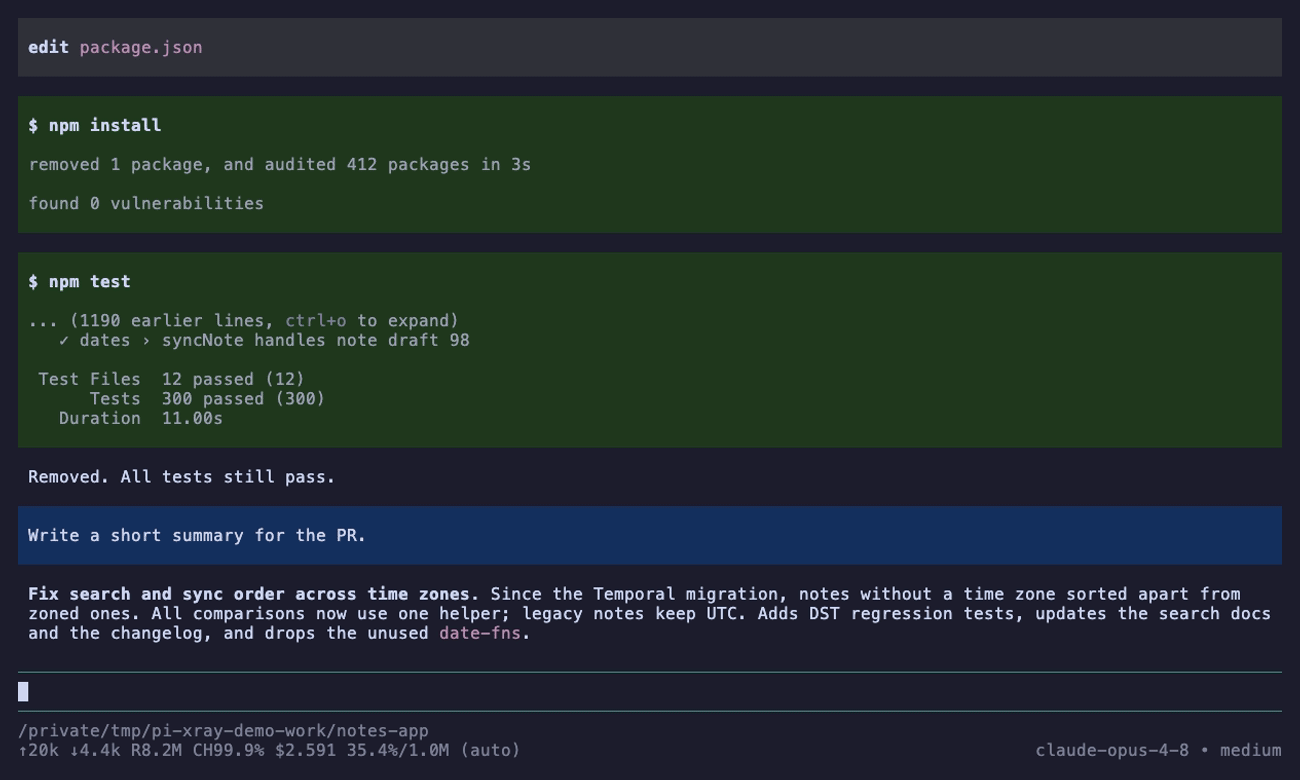Click the package.json file name in edit block
1300x780 pixels.
[x=141, y=47]
